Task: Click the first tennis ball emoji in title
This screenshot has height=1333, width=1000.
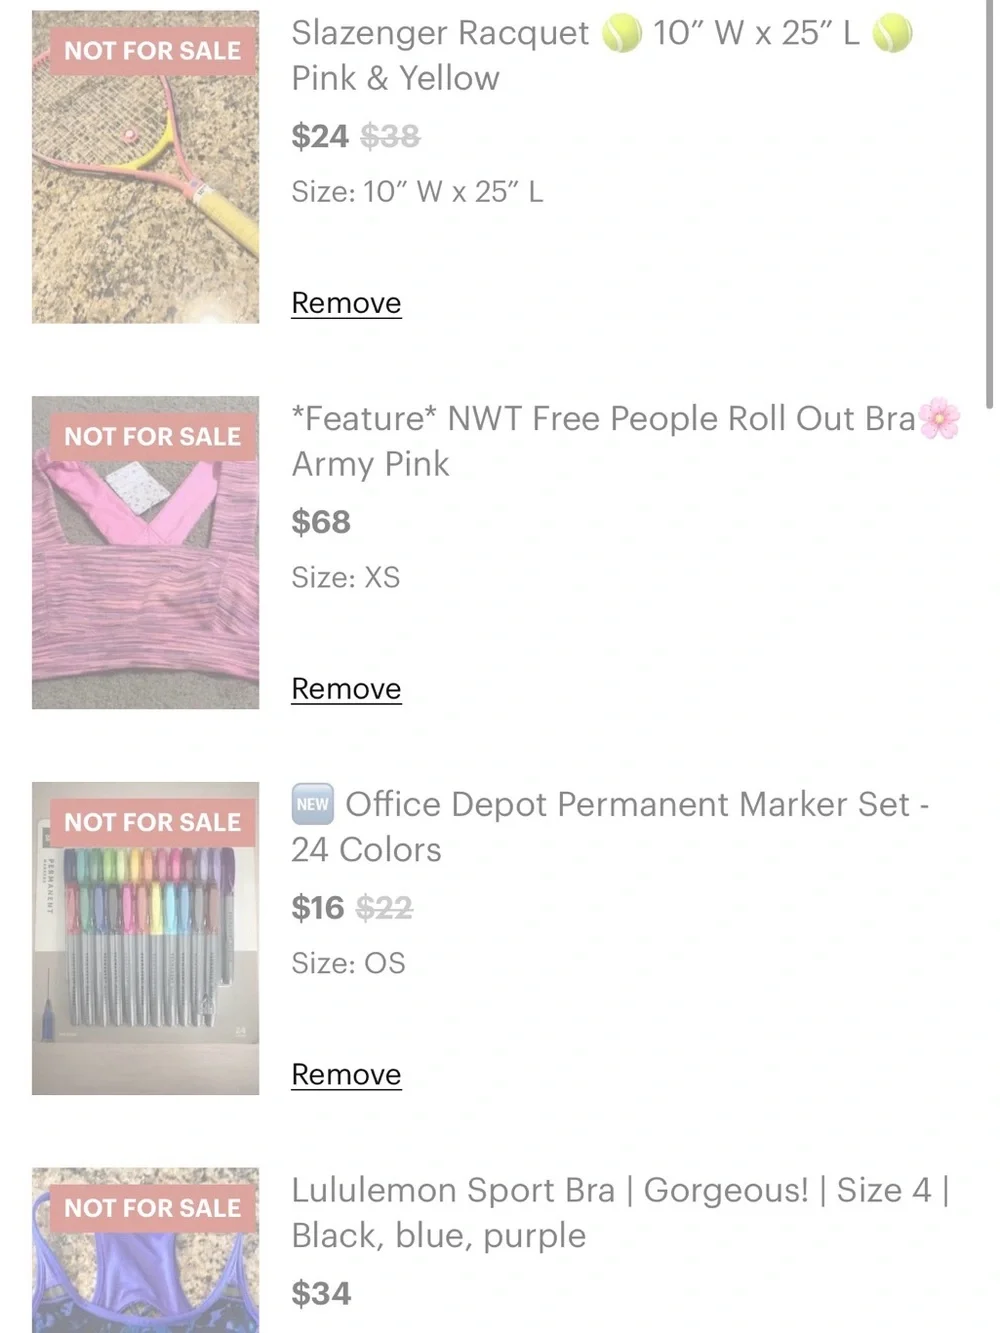Action: tap(621, 34)
